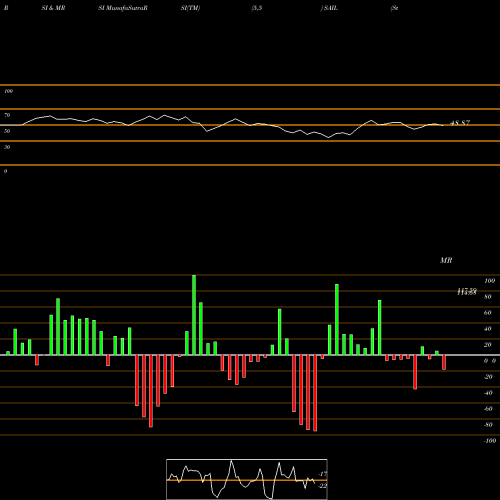Open the mini overview chart thumbnail

click(247, 479)
